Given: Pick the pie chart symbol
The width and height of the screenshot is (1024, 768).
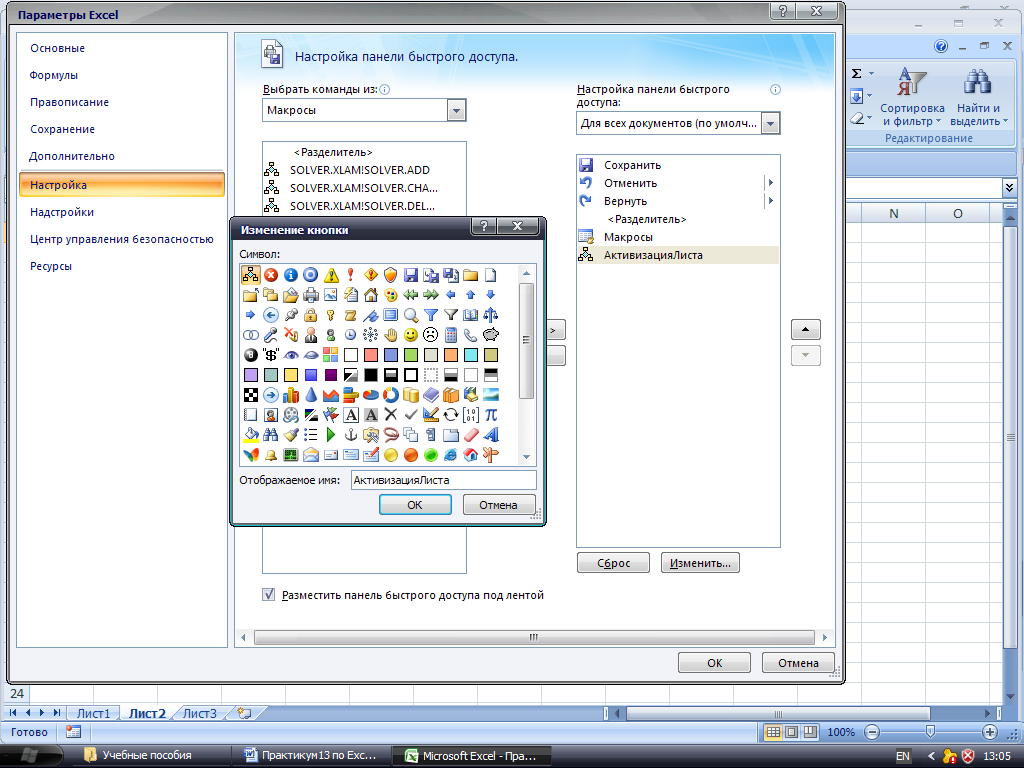Looking at the screenshot, I should click(371, 395).
